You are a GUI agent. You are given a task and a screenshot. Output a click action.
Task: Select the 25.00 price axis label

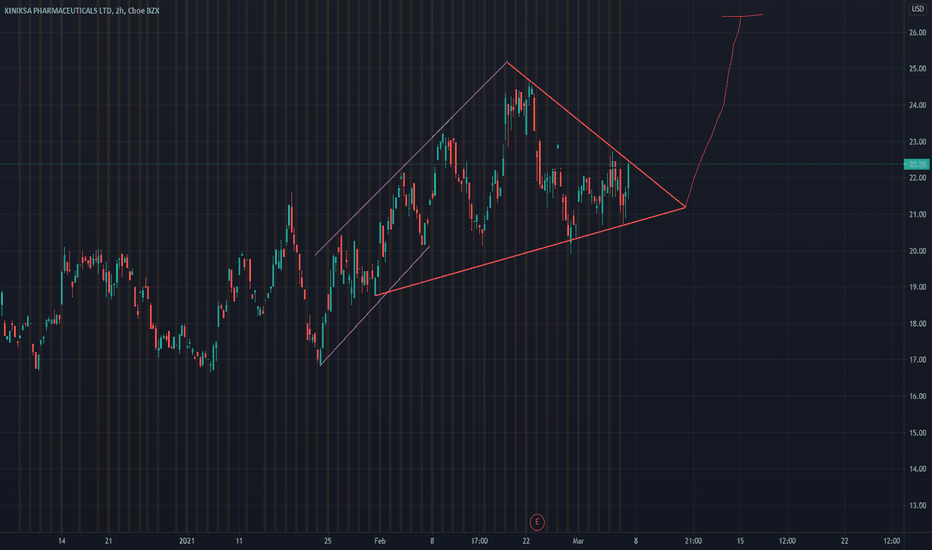pos(917,69)
